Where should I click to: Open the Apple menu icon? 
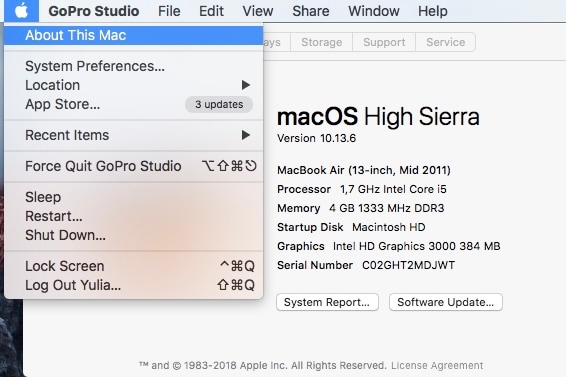(21, 11)
